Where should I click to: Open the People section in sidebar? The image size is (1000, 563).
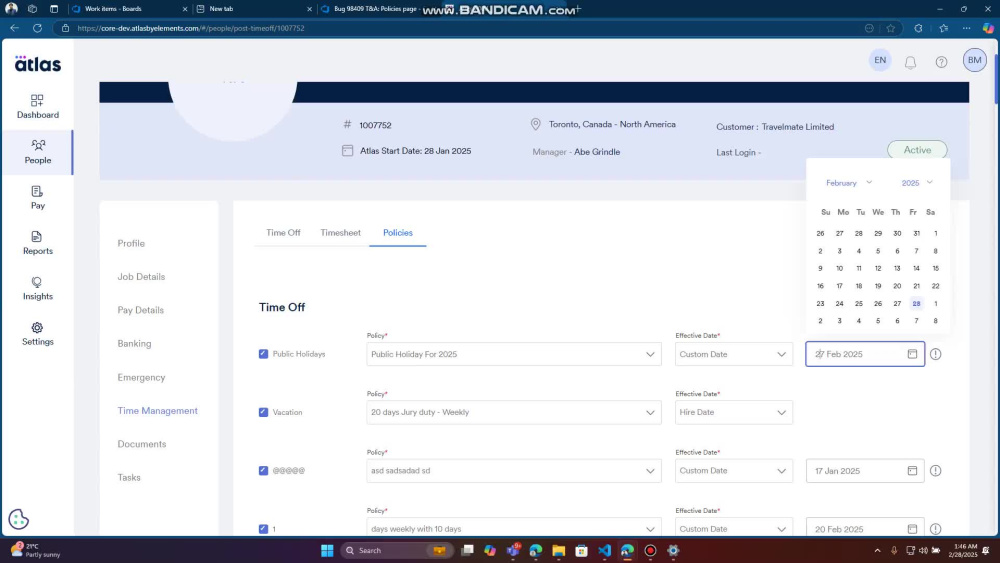[x=38, y=152]
